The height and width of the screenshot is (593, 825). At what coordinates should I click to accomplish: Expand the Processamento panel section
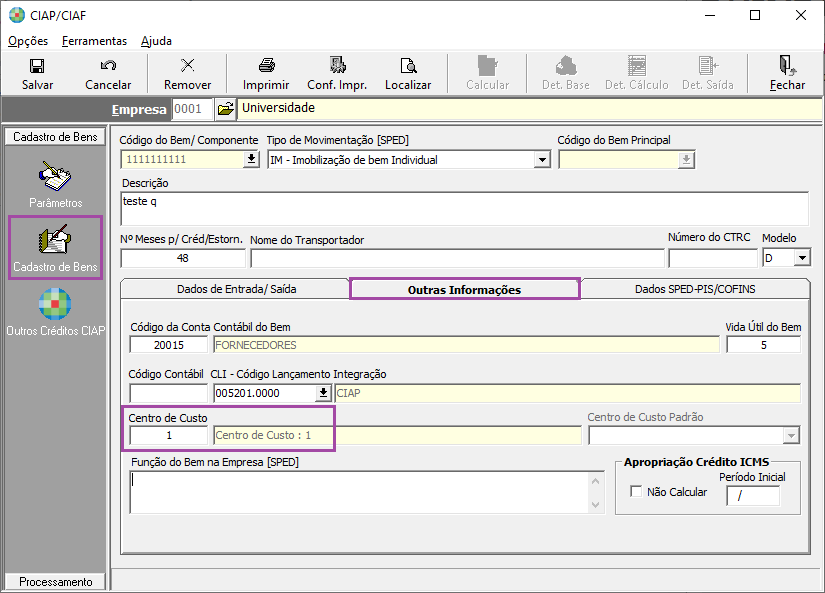coord(55,581)
